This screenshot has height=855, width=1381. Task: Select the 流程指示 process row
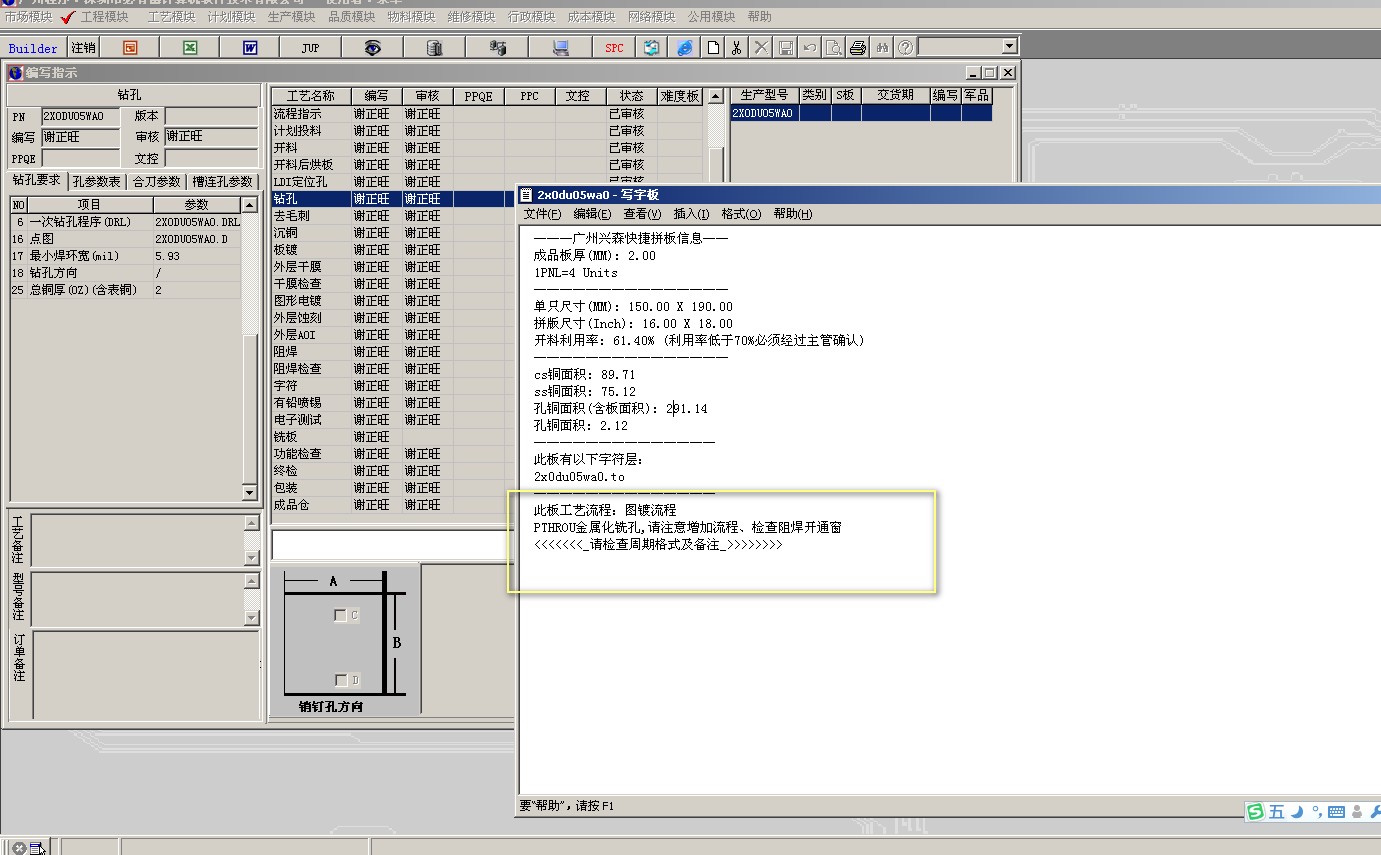(x=488, y=114)
